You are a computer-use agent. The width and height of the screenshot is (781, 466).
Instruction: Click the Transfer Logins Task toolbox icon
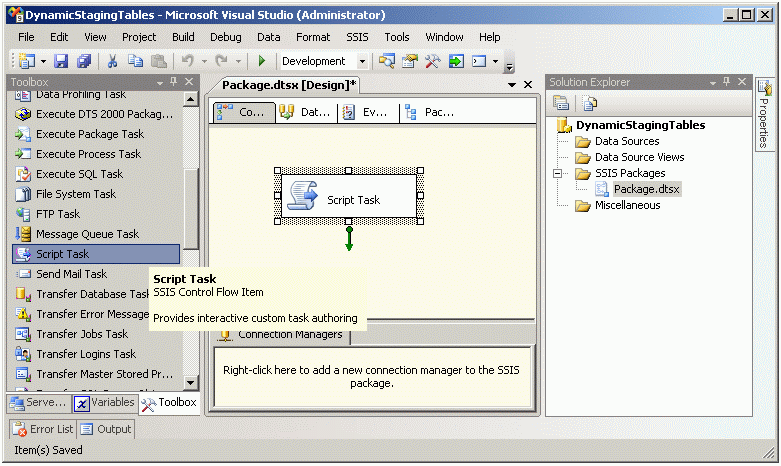tap(23, 354)
